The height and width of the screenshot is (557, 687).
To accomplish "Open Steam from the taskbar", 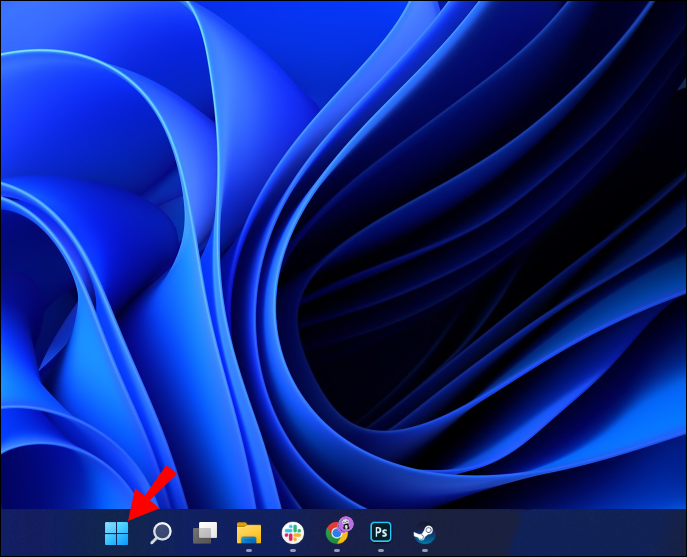I will coord(425,532).
